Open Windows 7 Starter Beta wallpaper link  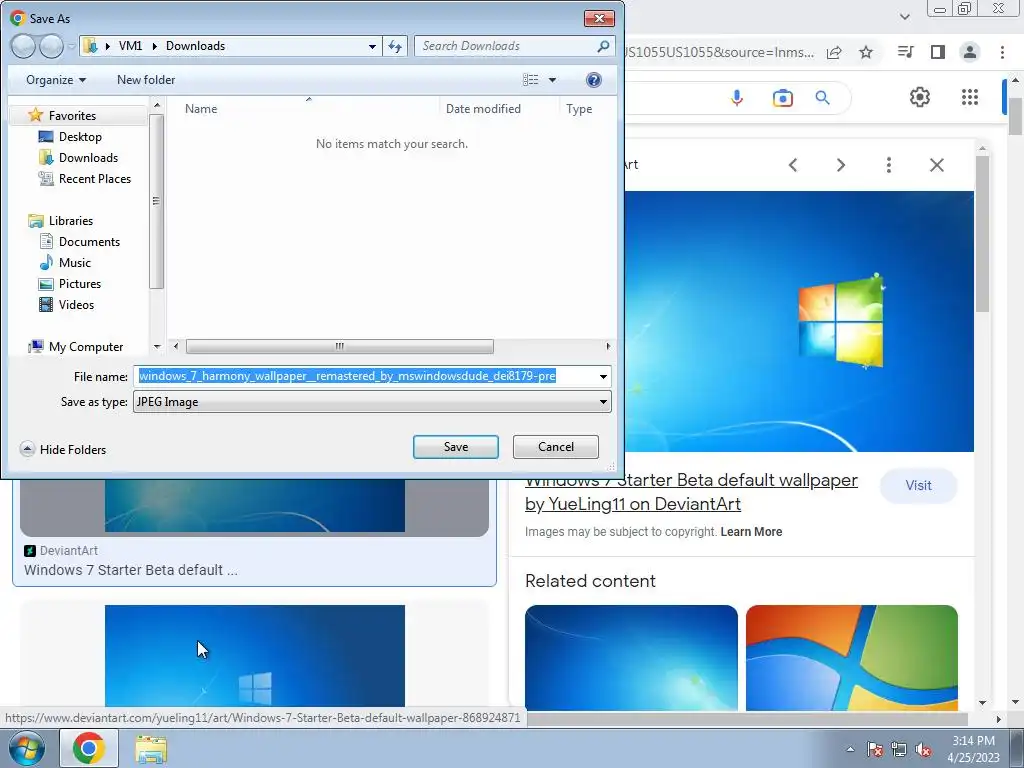pyautogui.click(x=691, y=492)
